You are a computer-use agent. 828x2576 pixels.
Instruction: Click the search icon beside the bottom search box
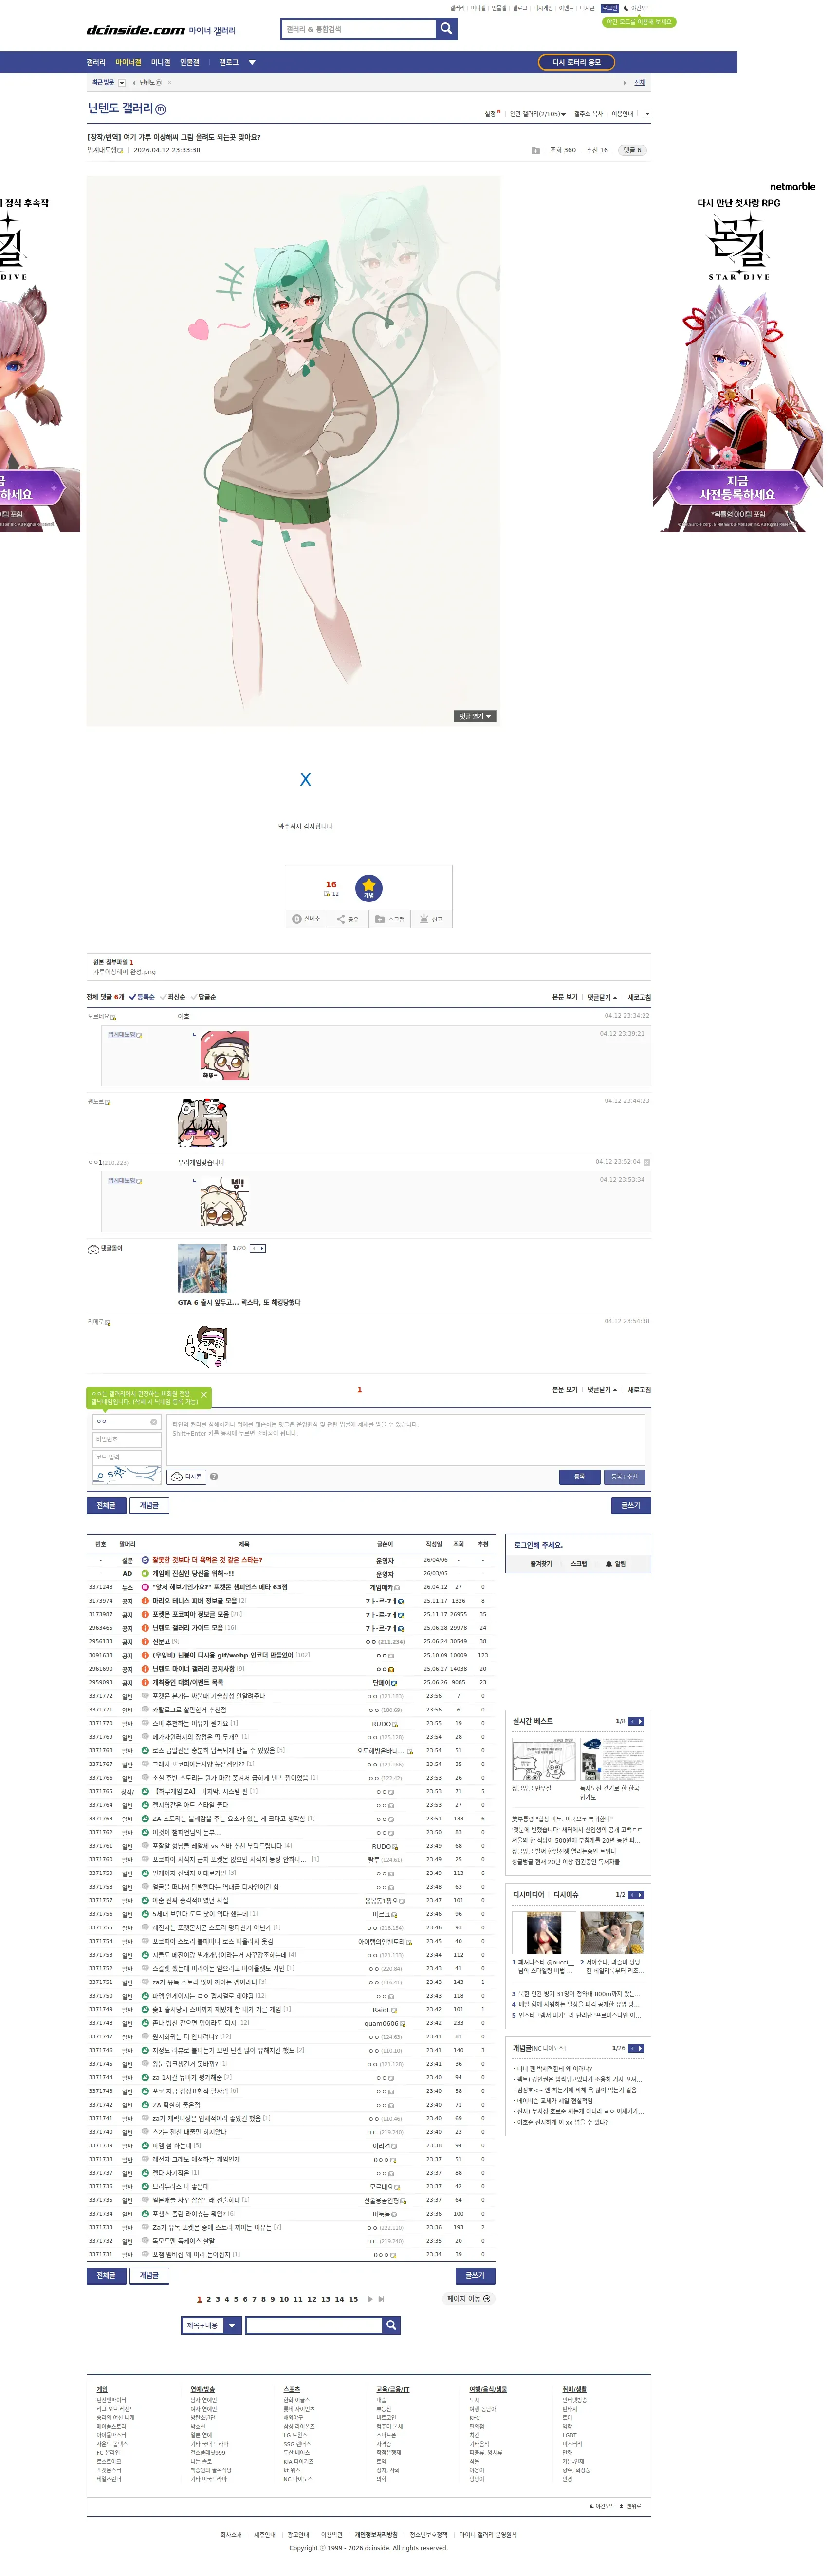point(392,2325)
